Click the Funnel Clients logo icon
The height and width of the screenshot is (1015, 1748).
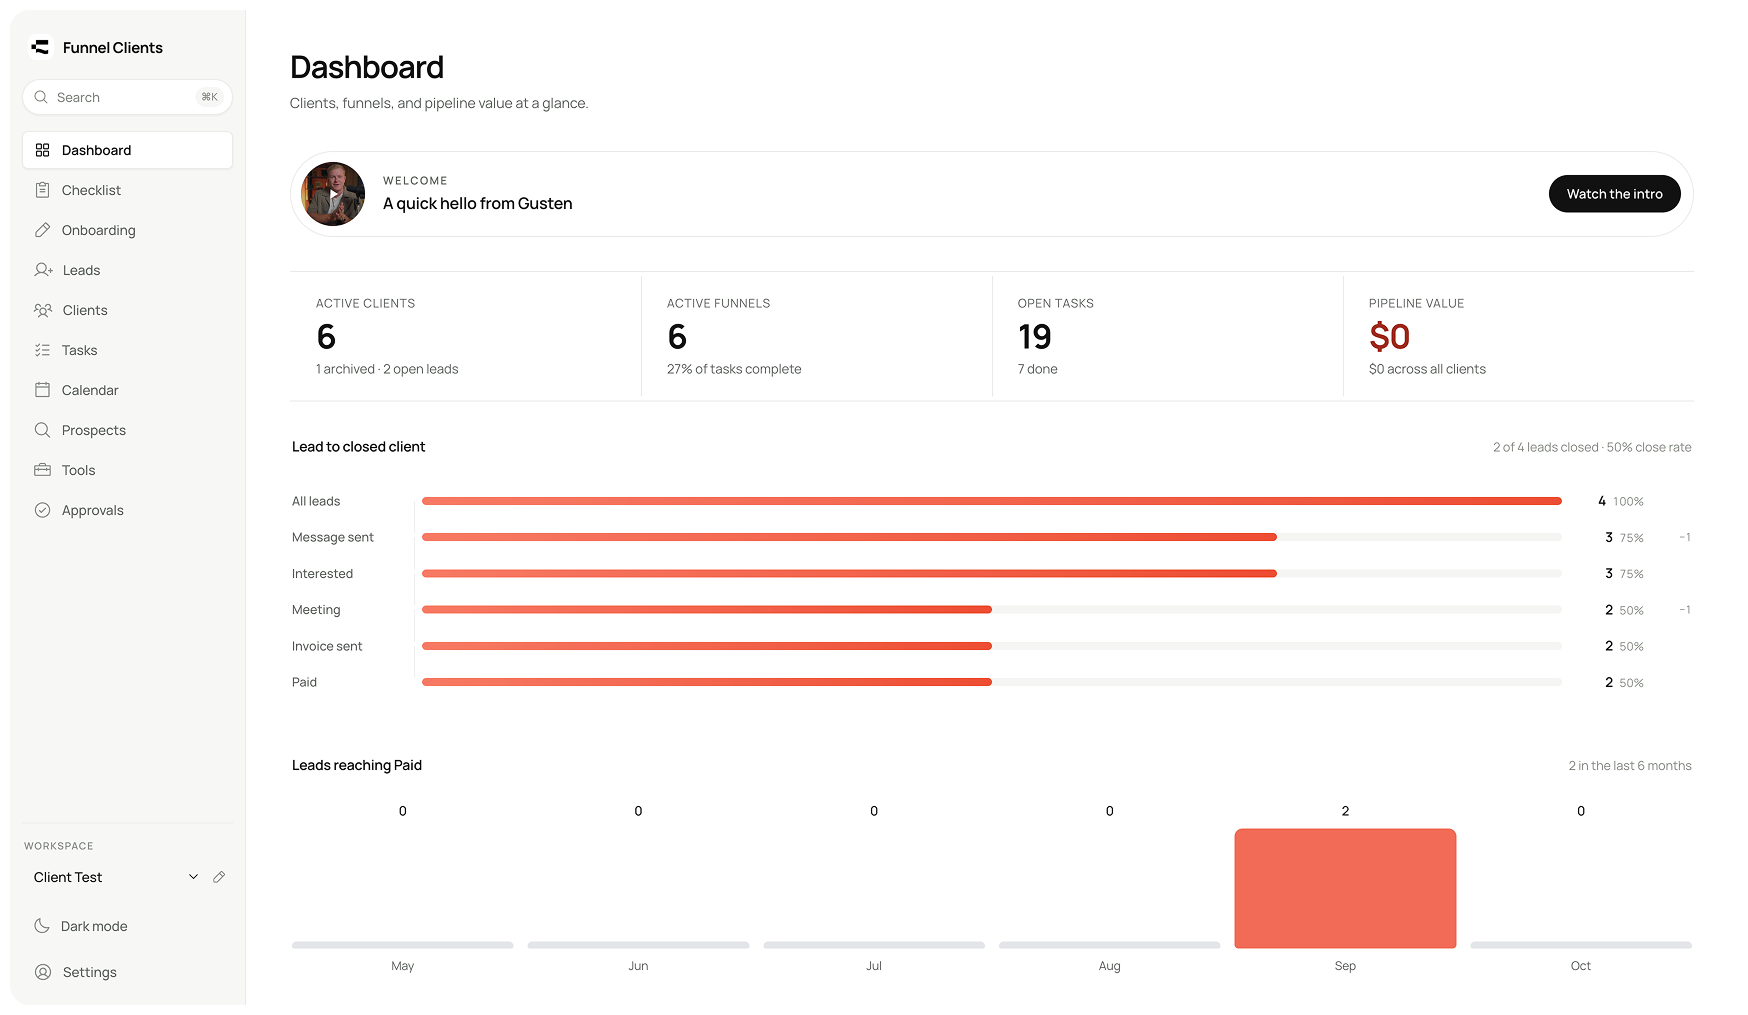[x=40, y=47]
